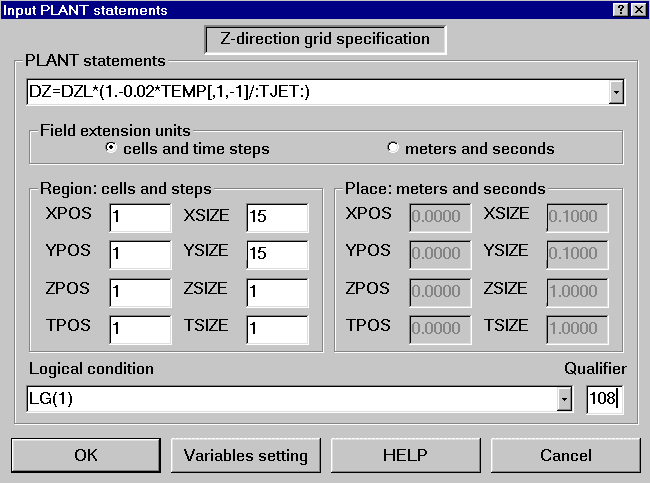The width and height of the screenshot is (650, 483).
Task: Select the meters and seconds option
Action: tap(393, 149)
